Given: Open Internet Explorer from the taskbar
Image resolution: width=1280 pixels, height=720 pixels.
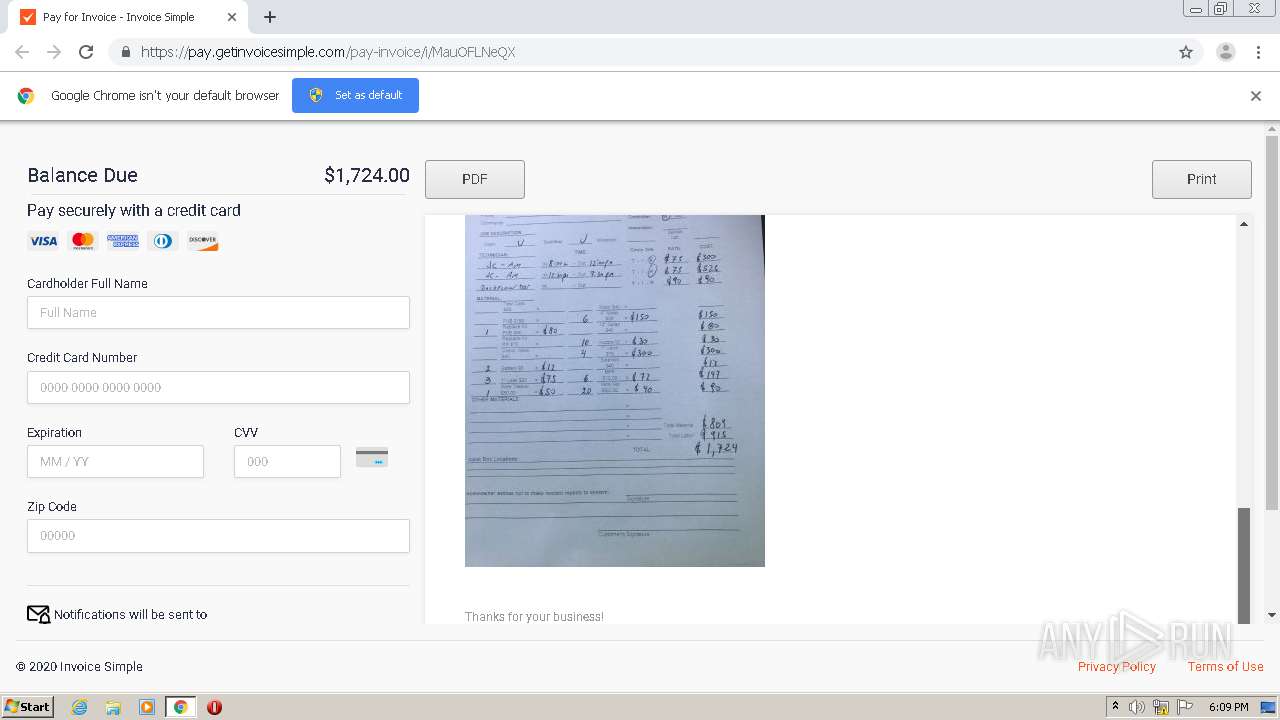Looking at the screenshot, I should coord(79,707).
